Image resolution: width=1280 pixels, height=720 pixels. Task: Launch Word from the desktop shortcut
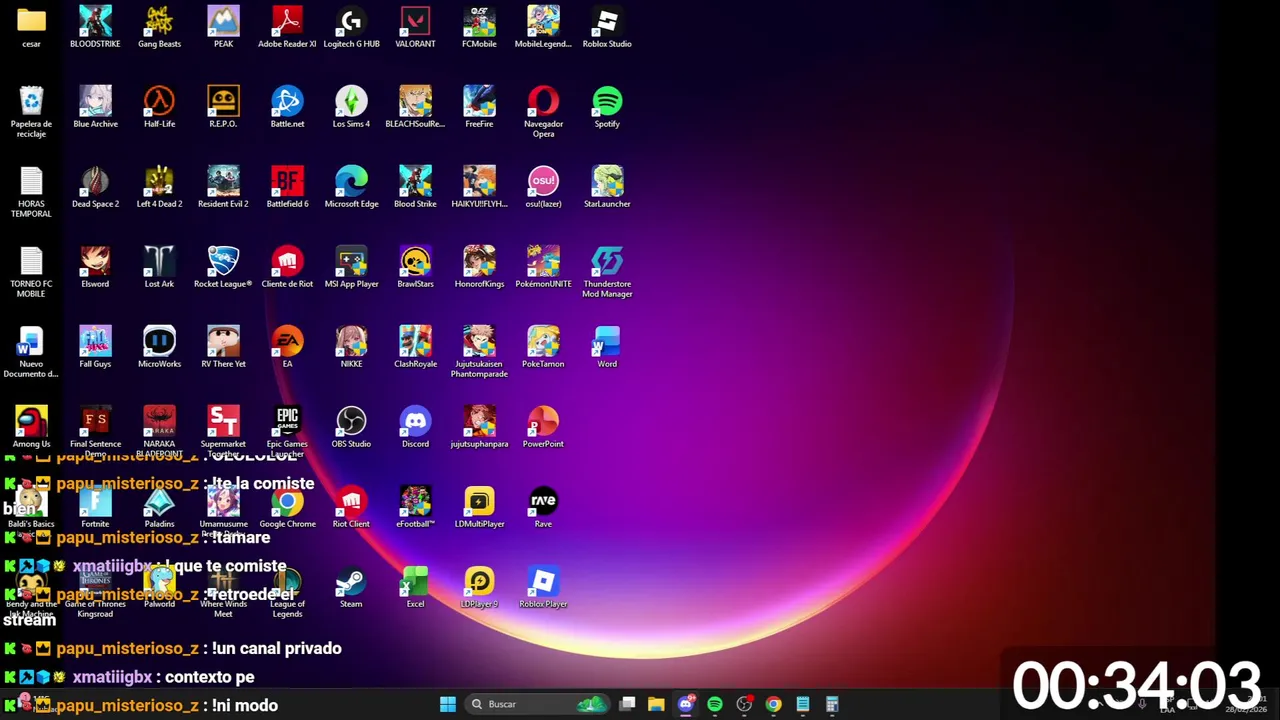point(607,347)
